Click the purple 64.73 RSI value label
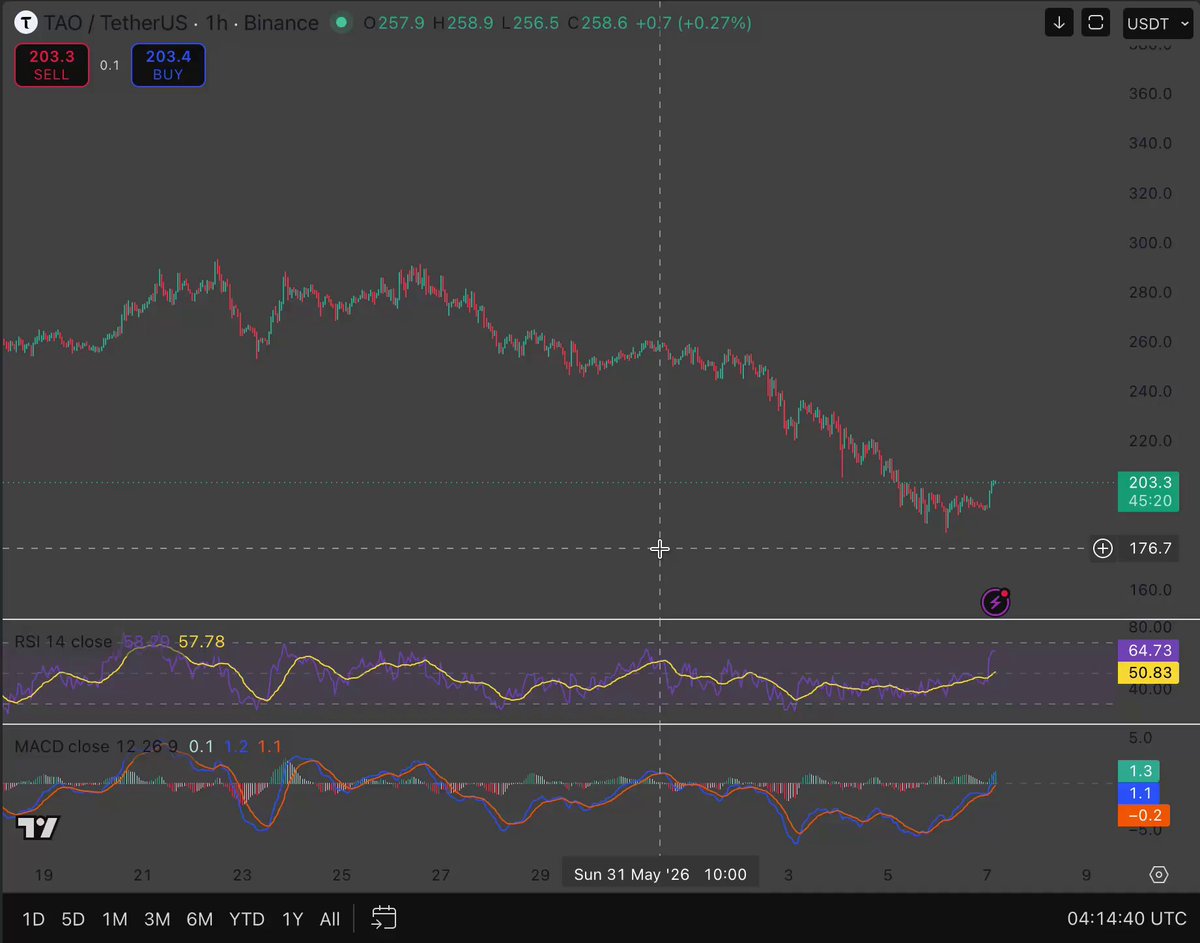Screen dimensions: 1200x943 point(1149,650)
